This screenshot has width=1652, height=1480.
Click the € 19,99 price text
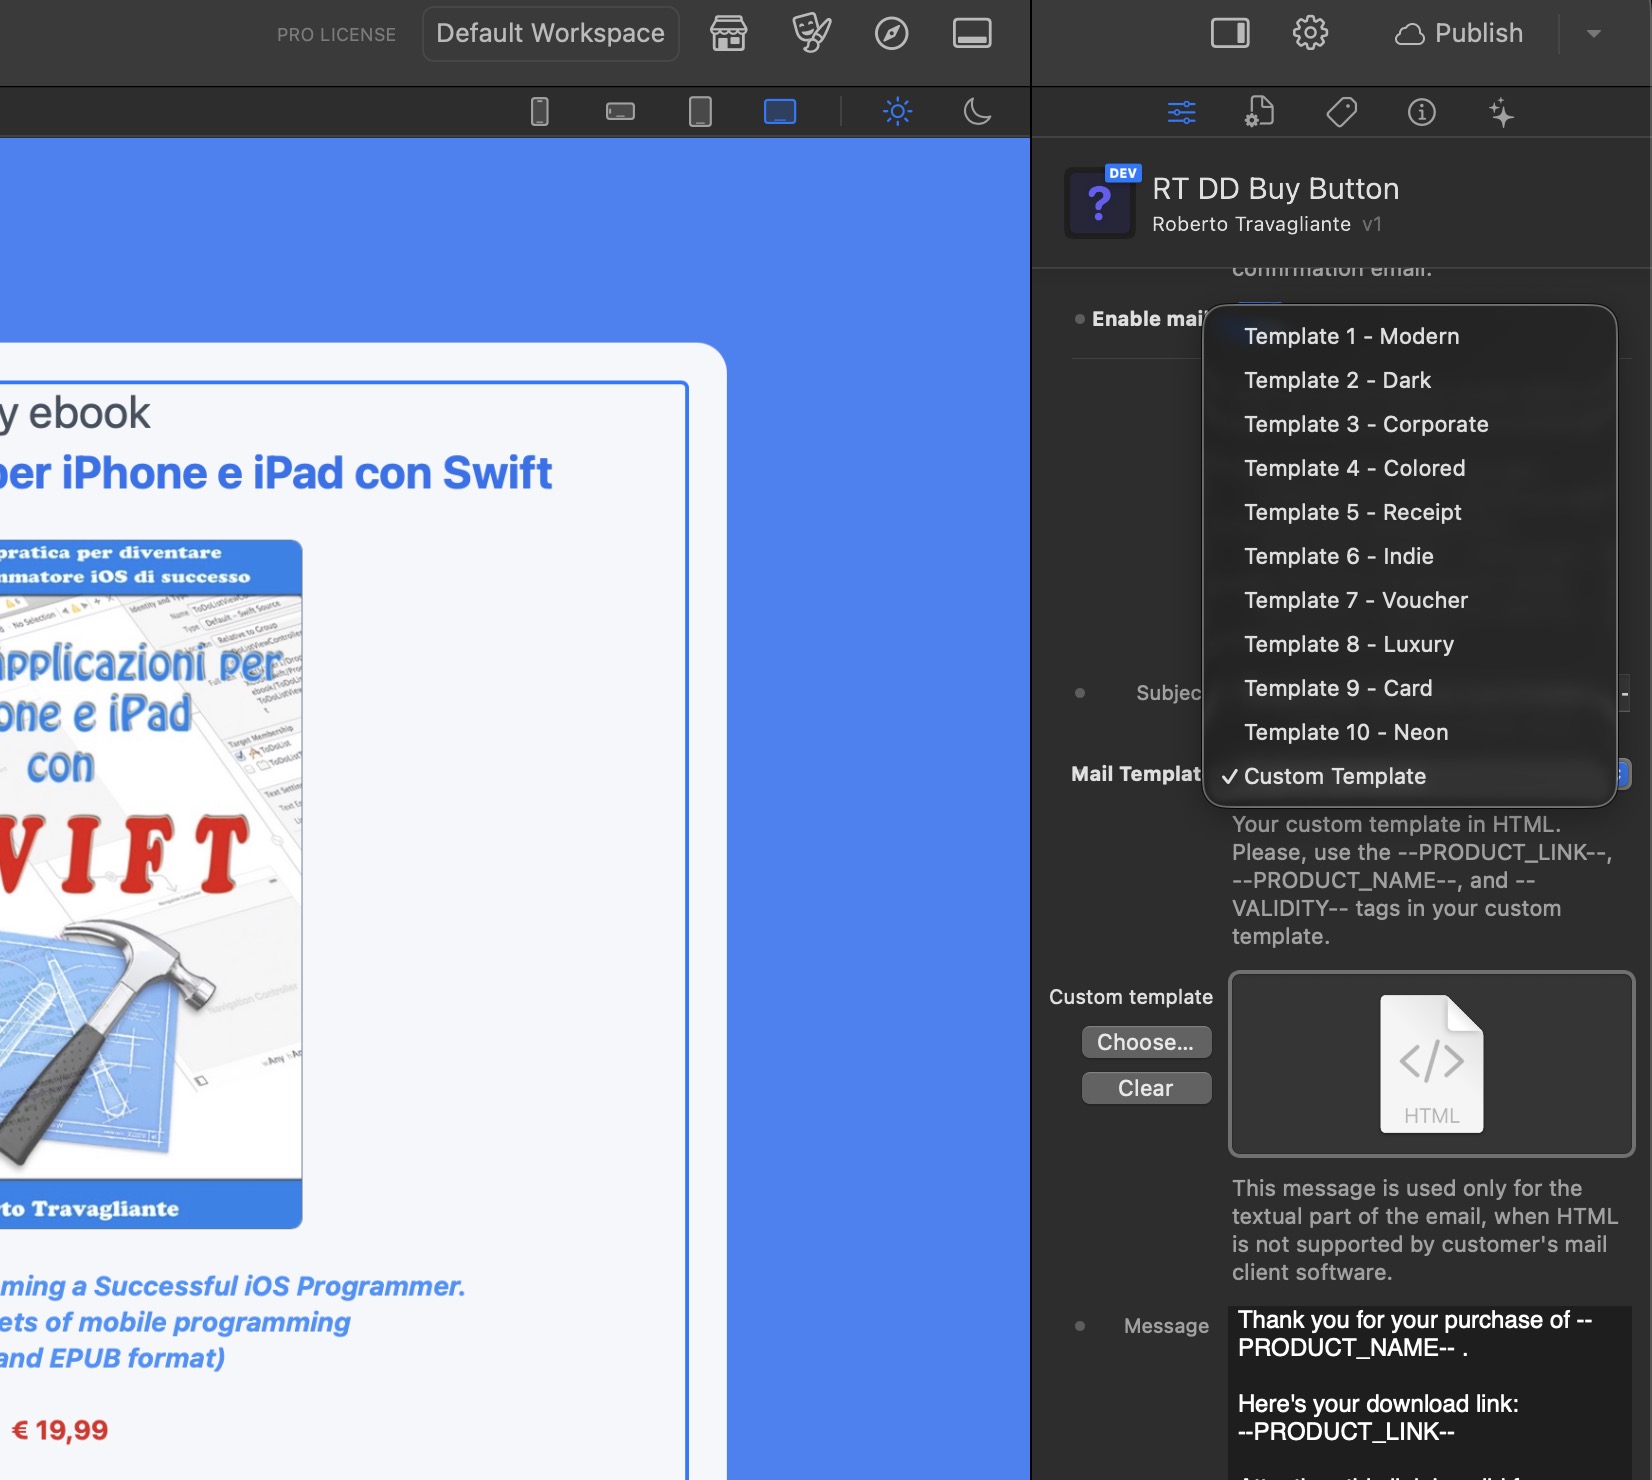pos(60,1430)
